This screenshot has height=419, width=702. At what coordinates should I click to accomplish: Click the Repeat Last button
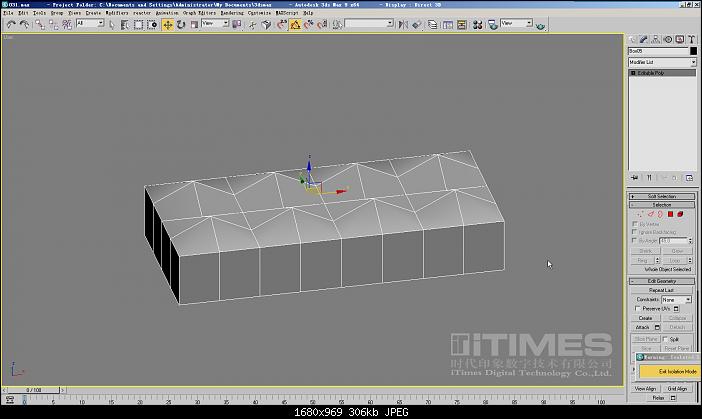pyautogui.click(x=661, y=290)
